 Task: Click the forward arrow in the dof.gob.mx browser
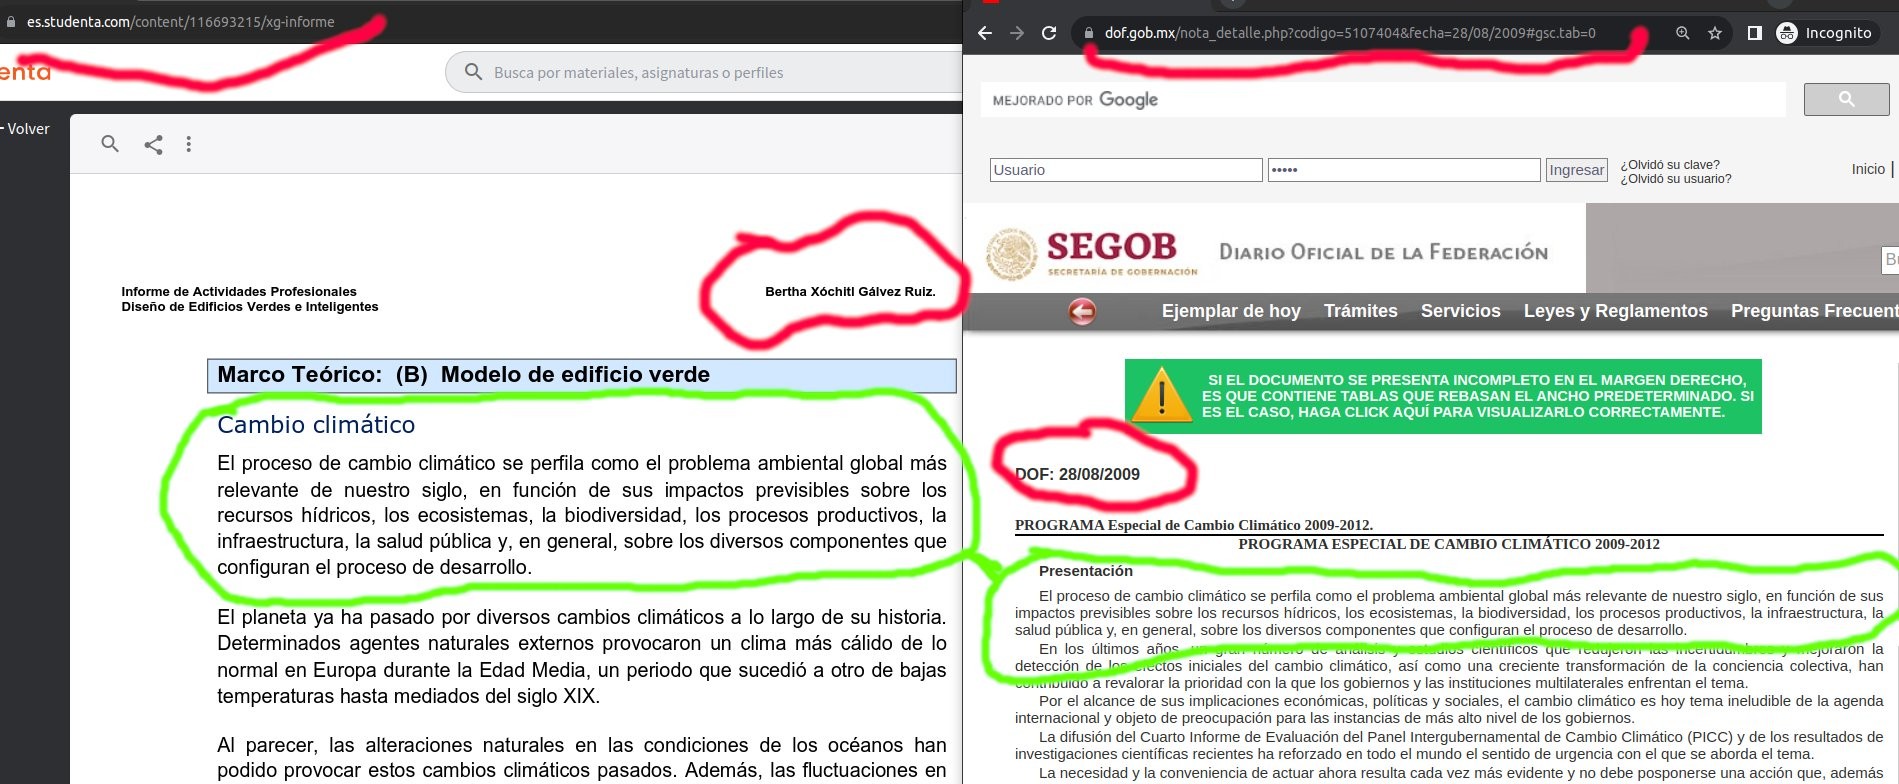[x=1017, y=33]
